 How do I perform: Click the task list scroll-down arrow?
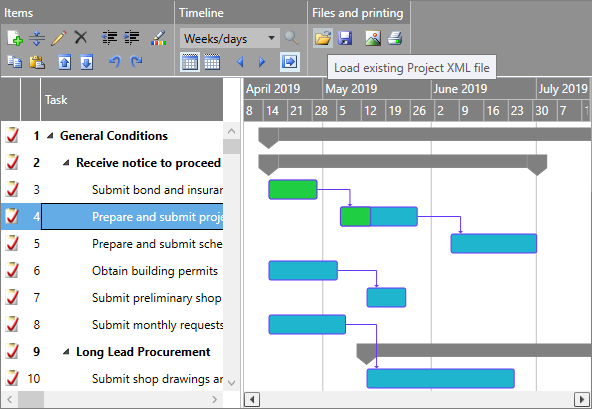[231, 383]
